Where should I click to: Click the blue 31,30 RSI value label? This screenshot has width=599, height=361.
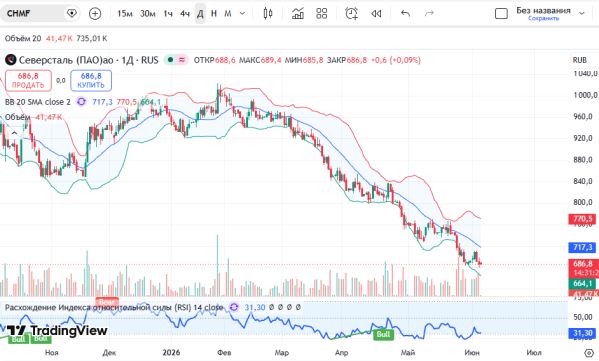point(582,333)
